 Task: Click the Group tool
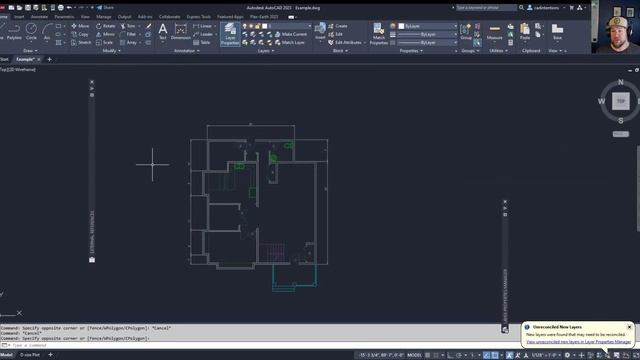click(466, 32)
